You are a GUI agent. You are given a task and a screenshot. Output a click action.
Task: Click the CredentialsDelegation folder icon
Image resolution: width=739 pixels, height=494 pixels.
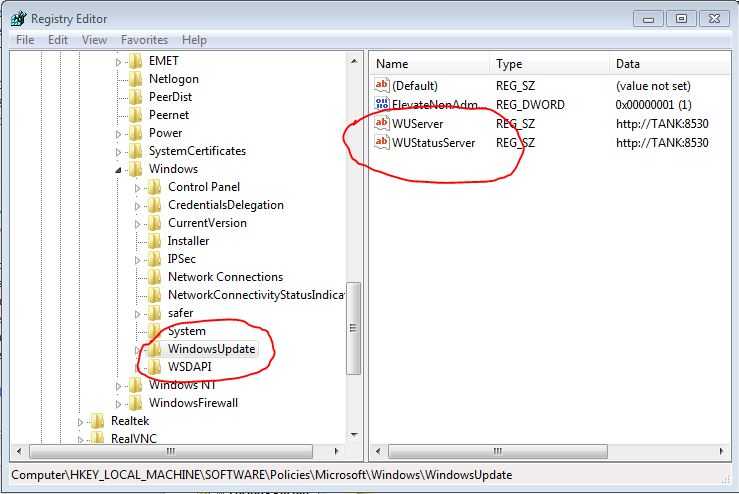click(155, 205)
